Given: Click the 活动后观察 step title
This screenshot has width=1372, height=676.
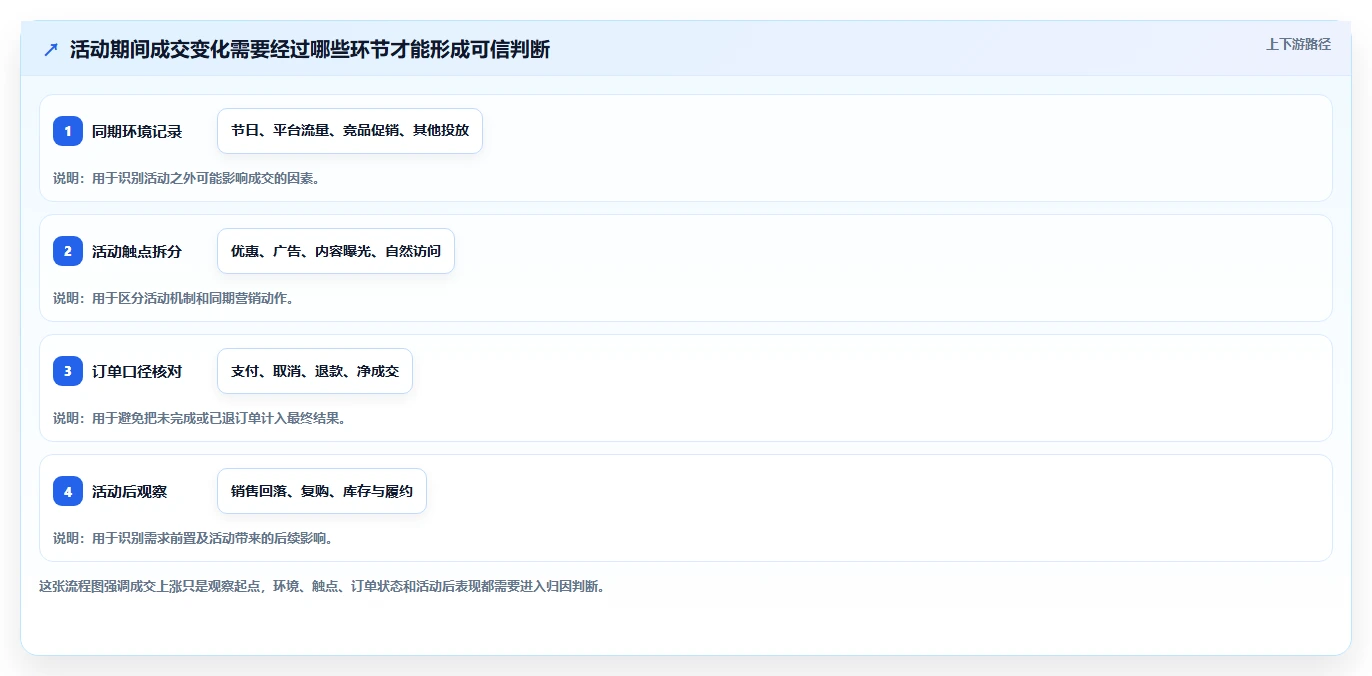Looking at the screenshot, I should coord(130,491).
